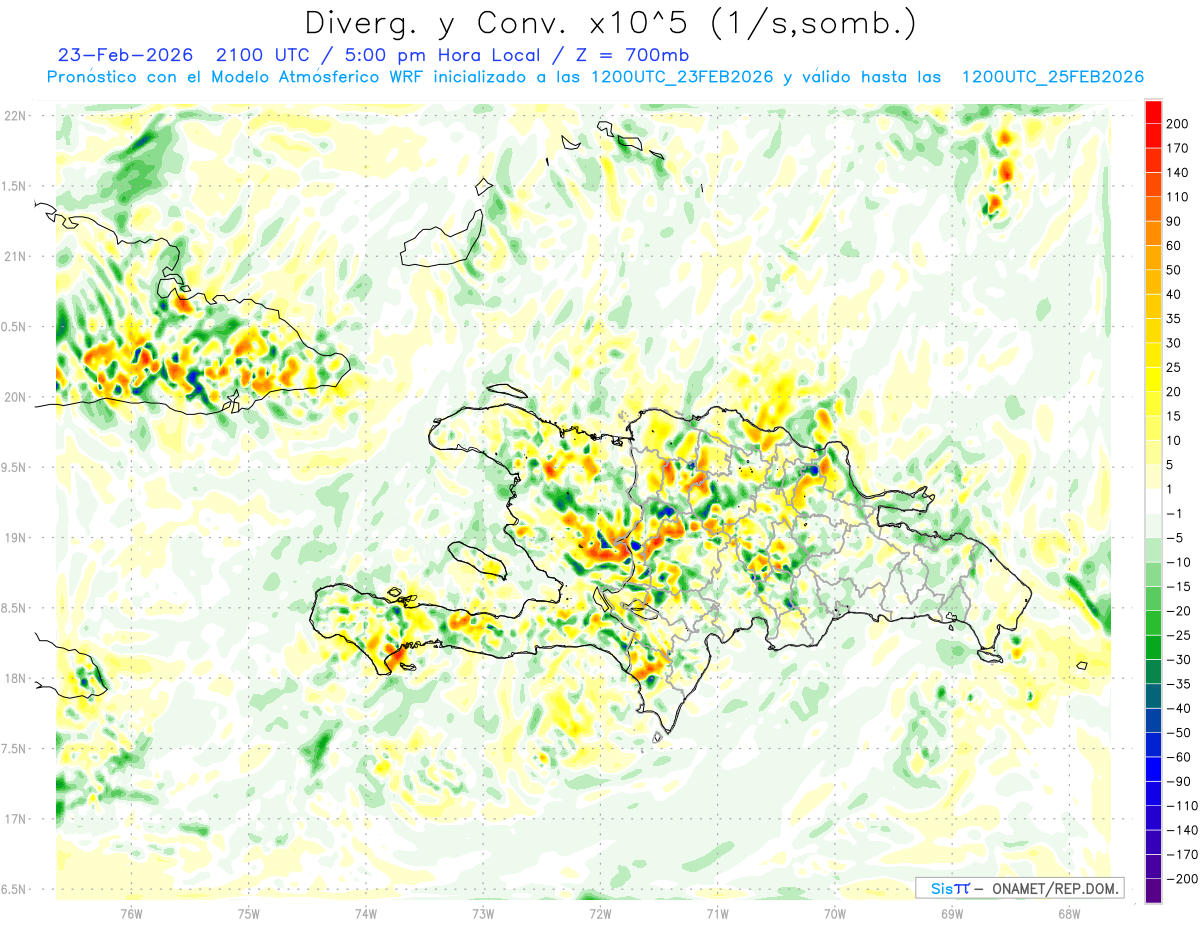1200x927 pixels.
Task: Click the positive 90 colorbar value
Action: 1175,221
